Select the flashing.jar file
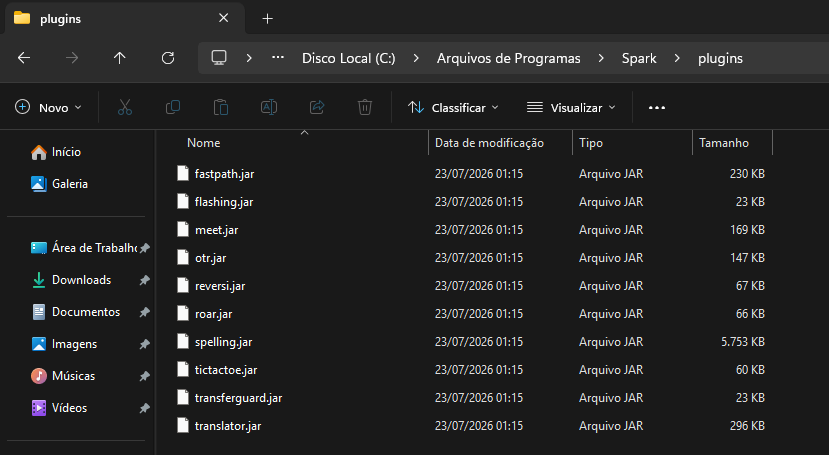This screenshot has height=455, width=829. tap(224, 202)
